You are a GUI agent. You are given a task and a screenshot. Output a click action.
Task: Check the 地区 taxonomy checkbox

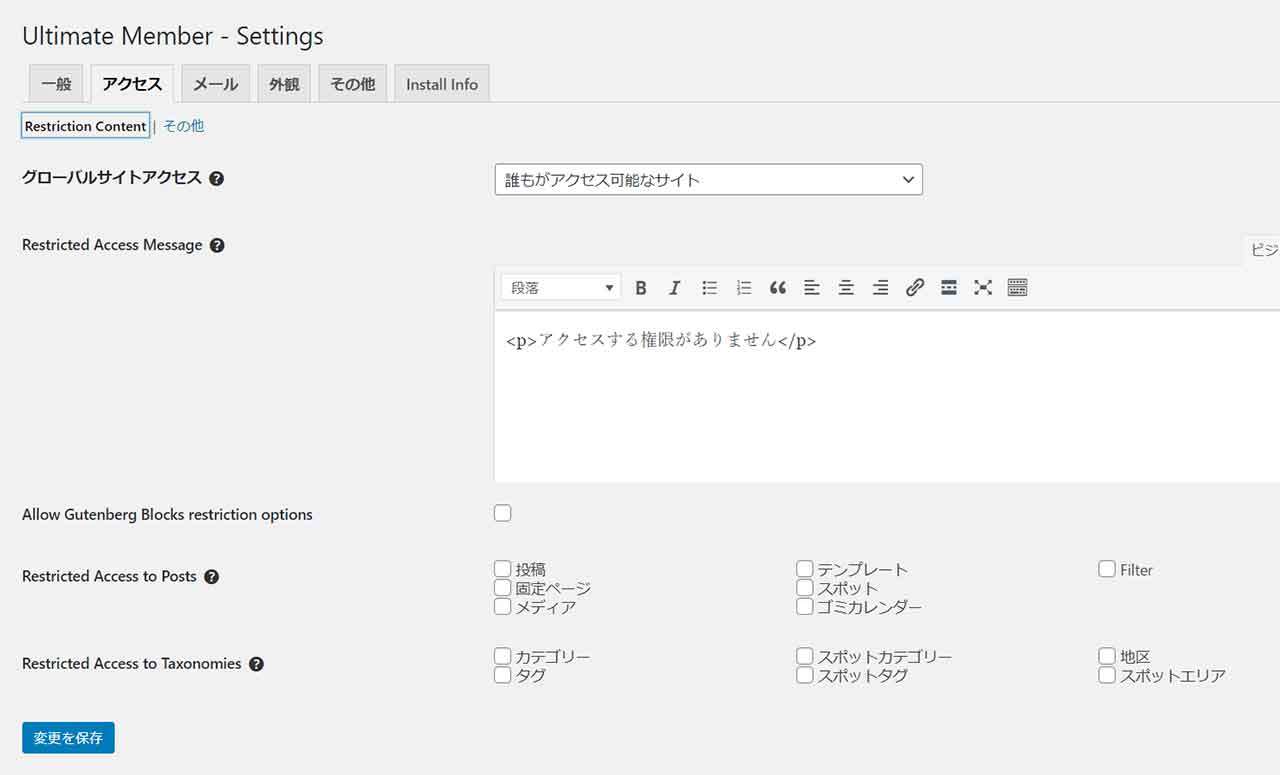coord(1107,656)
